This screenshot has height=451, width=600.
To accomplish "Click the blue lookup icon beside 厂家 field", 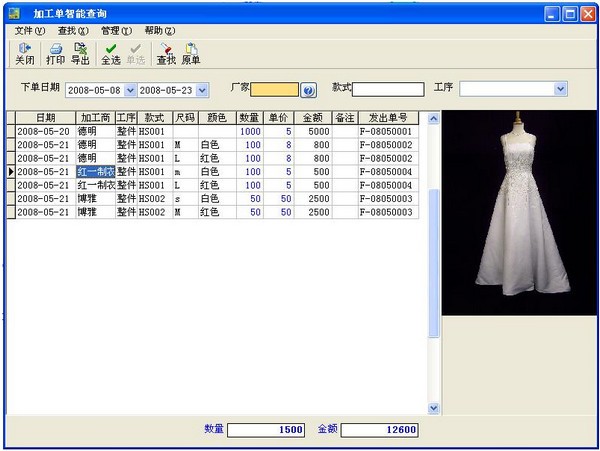I will (309, 90).
